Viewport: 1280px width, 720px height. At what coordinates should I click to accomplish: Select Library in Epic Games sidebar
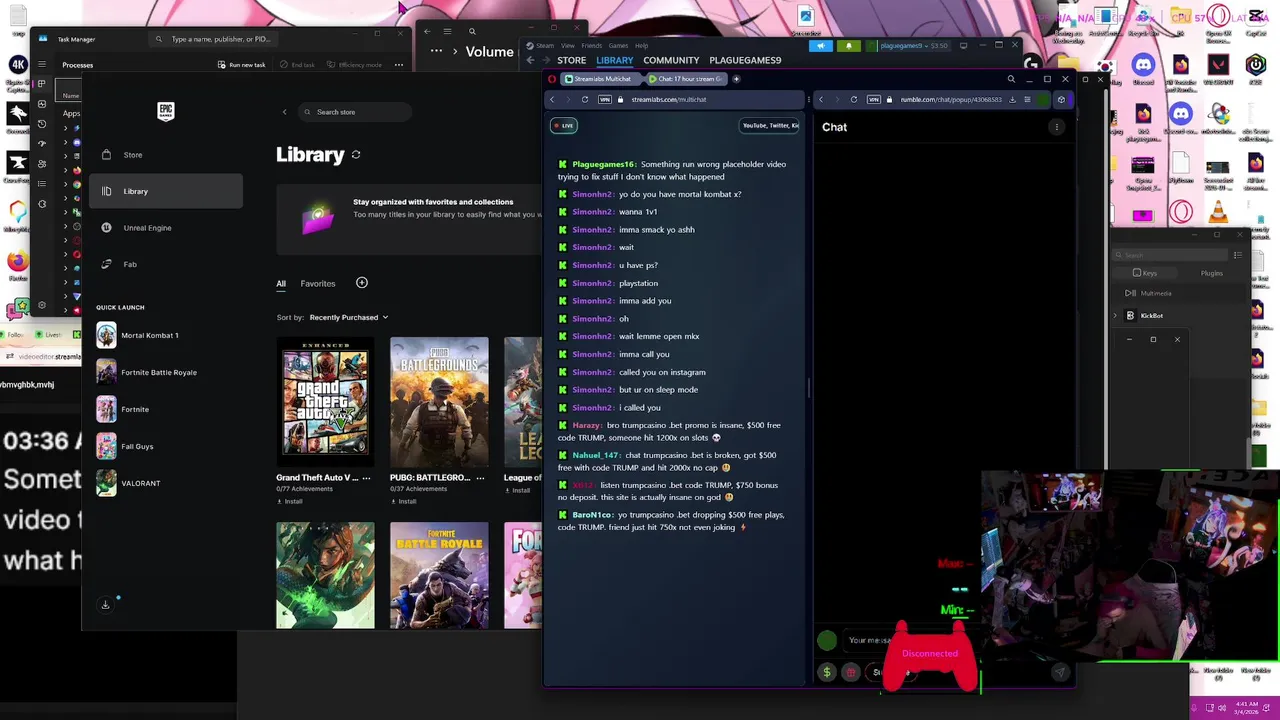click(x=166, y=192)
